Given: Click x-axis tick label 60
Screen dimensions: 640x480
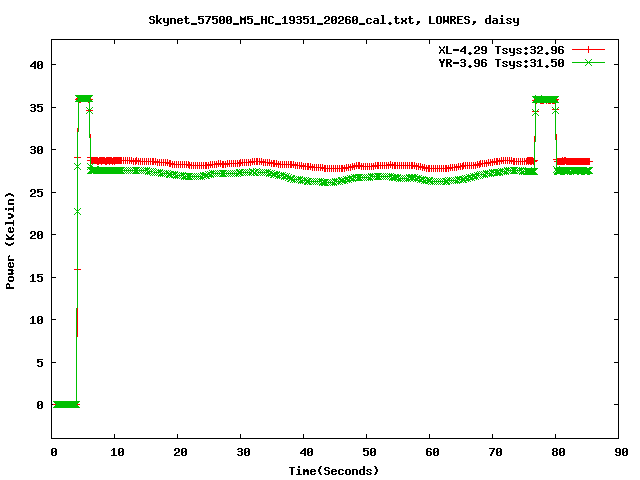Looking at the screenshot, I should [432, 452].
